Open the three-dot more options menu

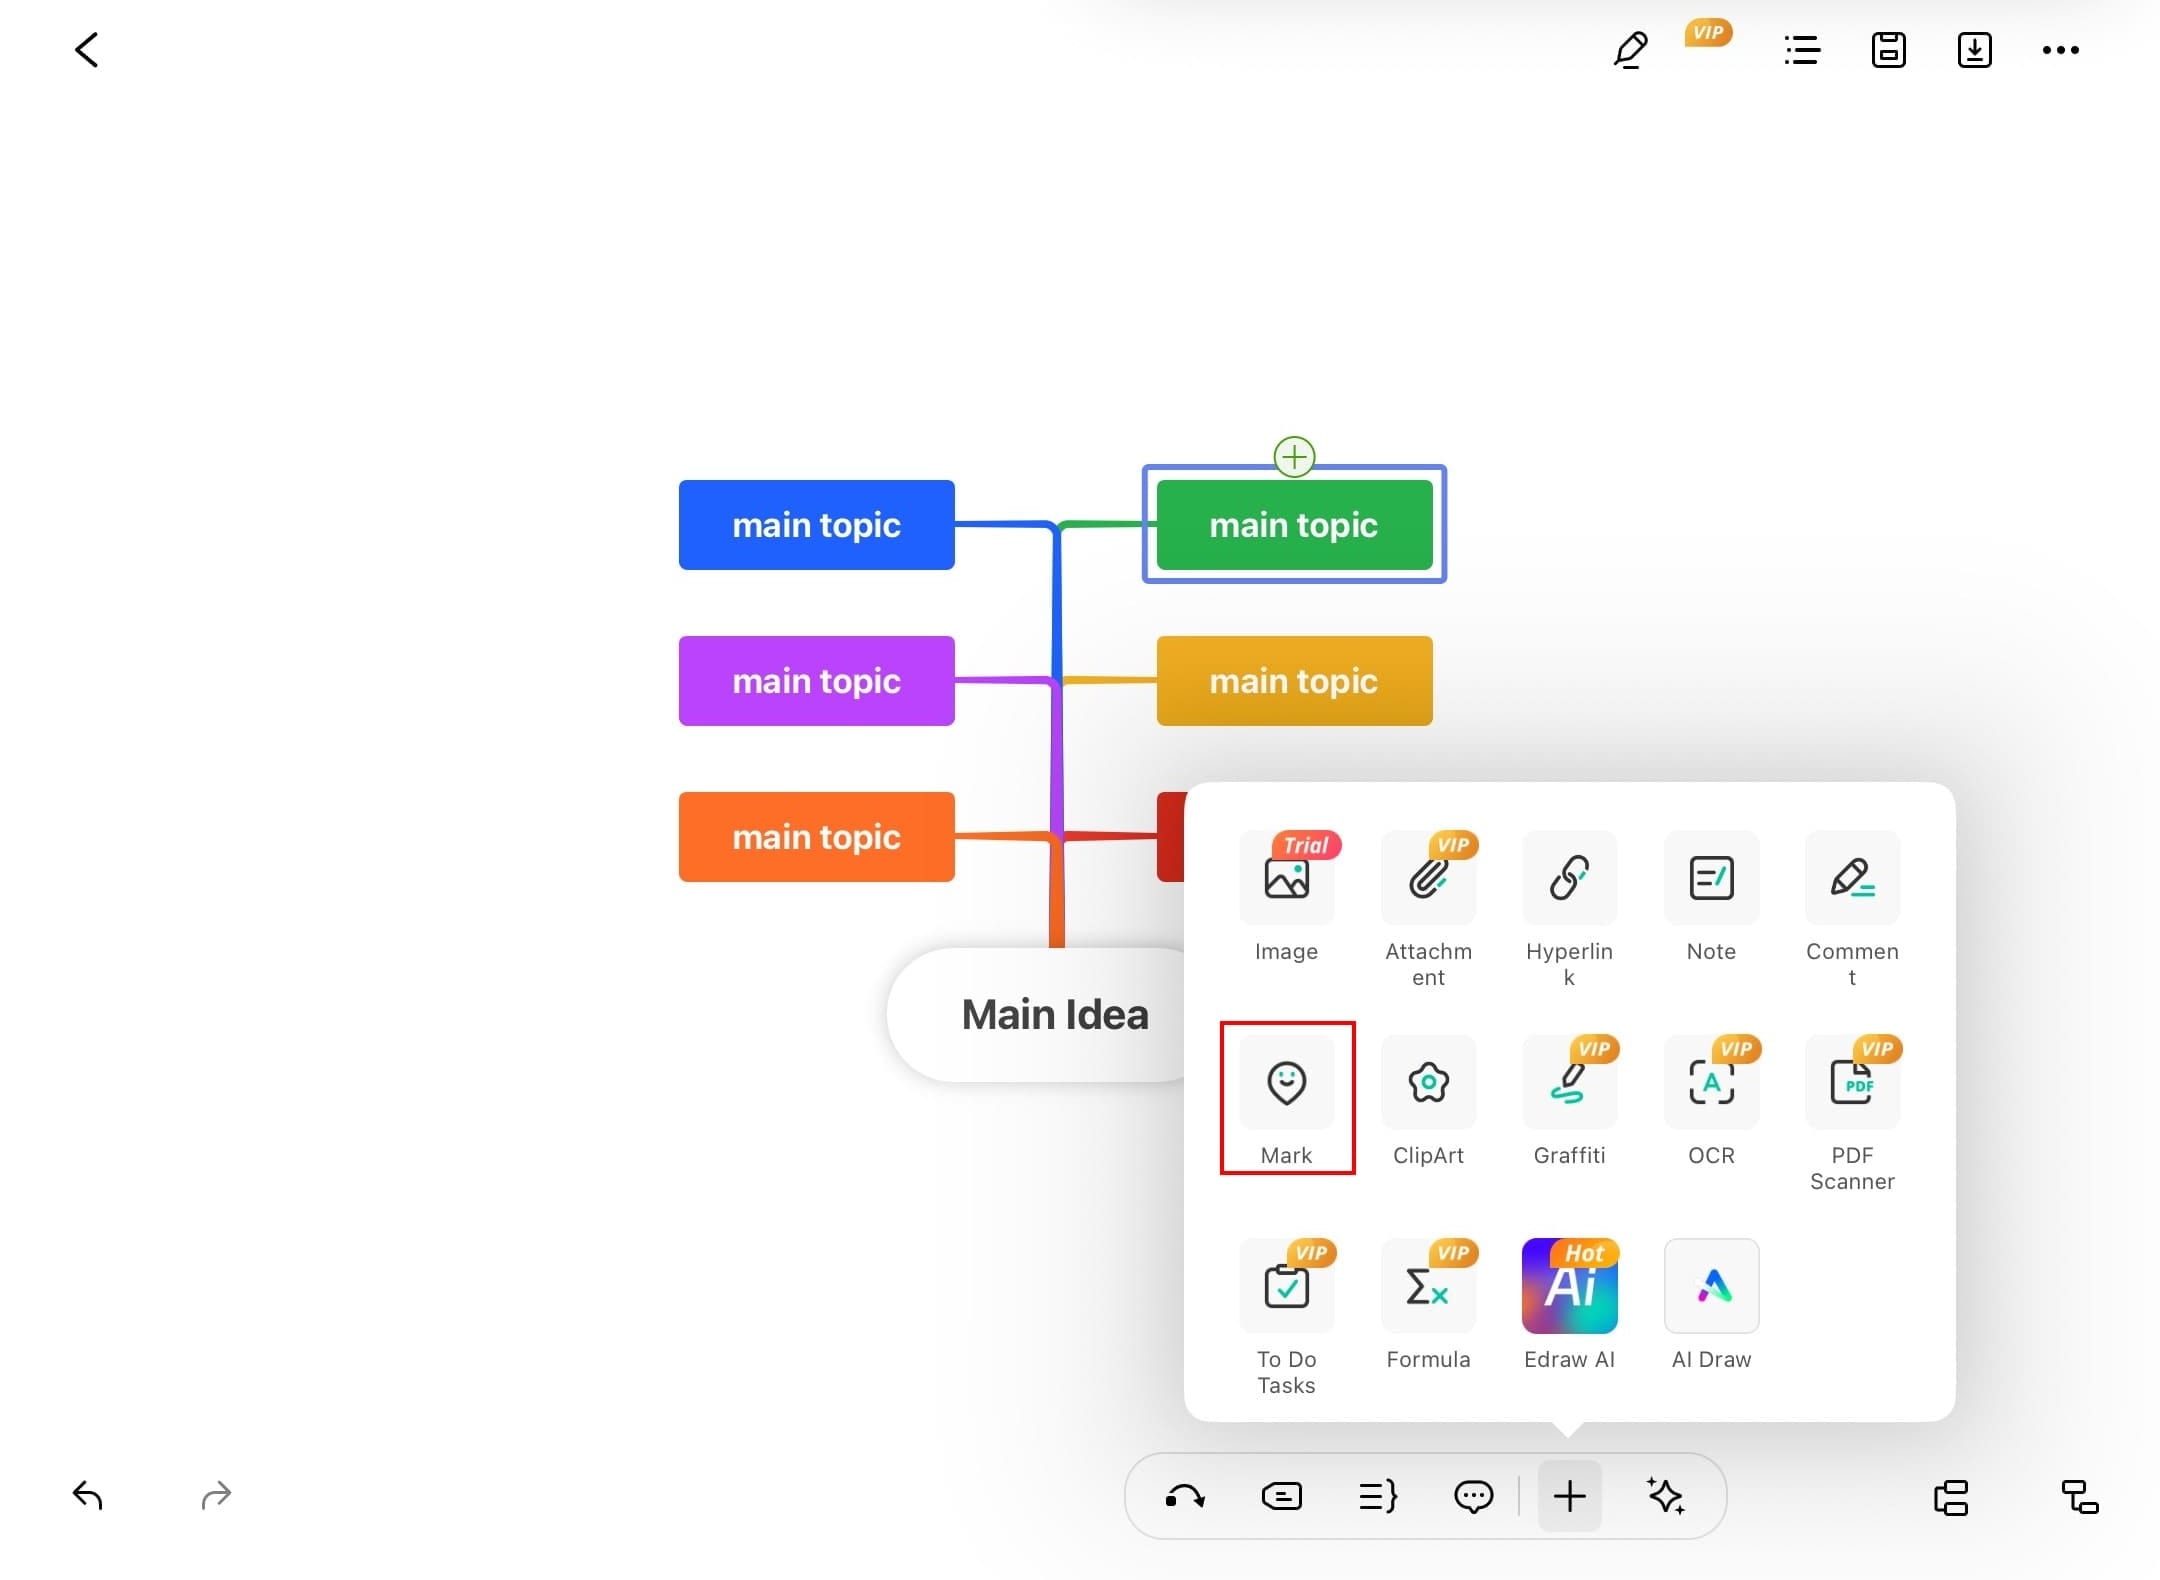click(2060, 50)
